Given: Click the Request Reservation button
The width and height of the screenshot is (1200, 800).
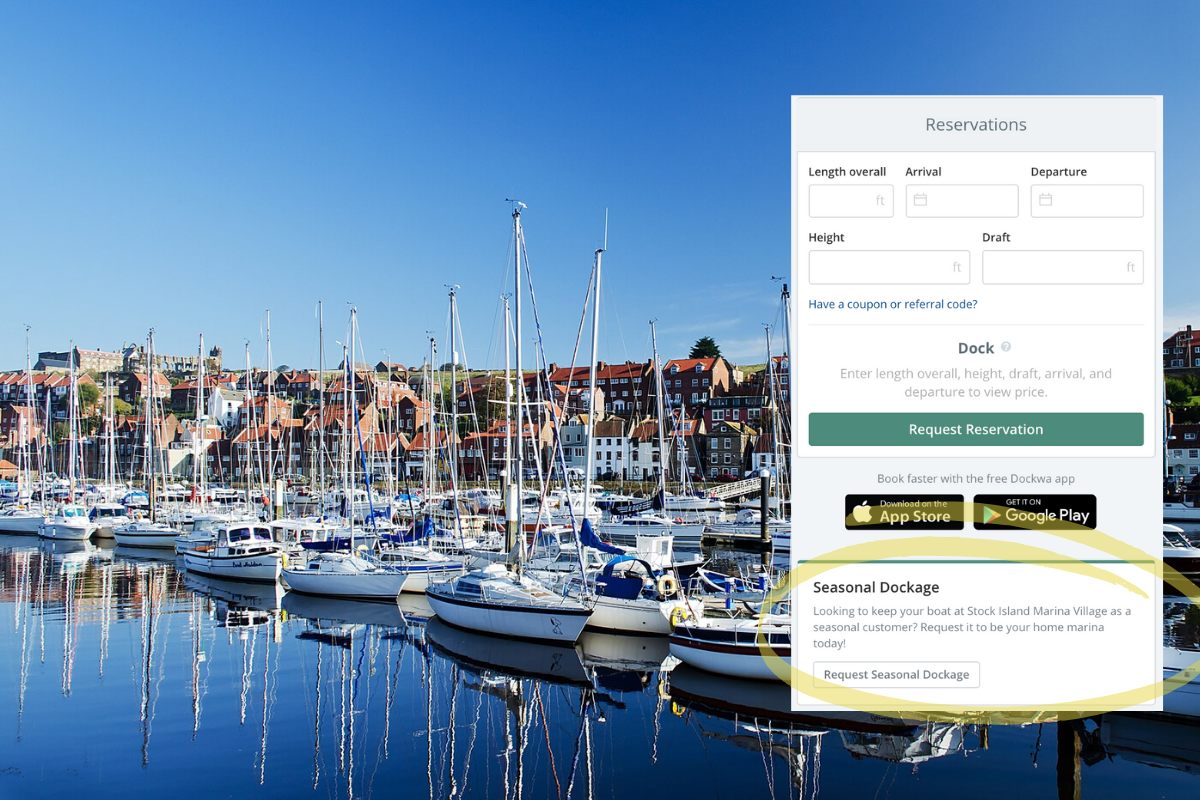Looking at the screenshot, I should coord(976,429).
